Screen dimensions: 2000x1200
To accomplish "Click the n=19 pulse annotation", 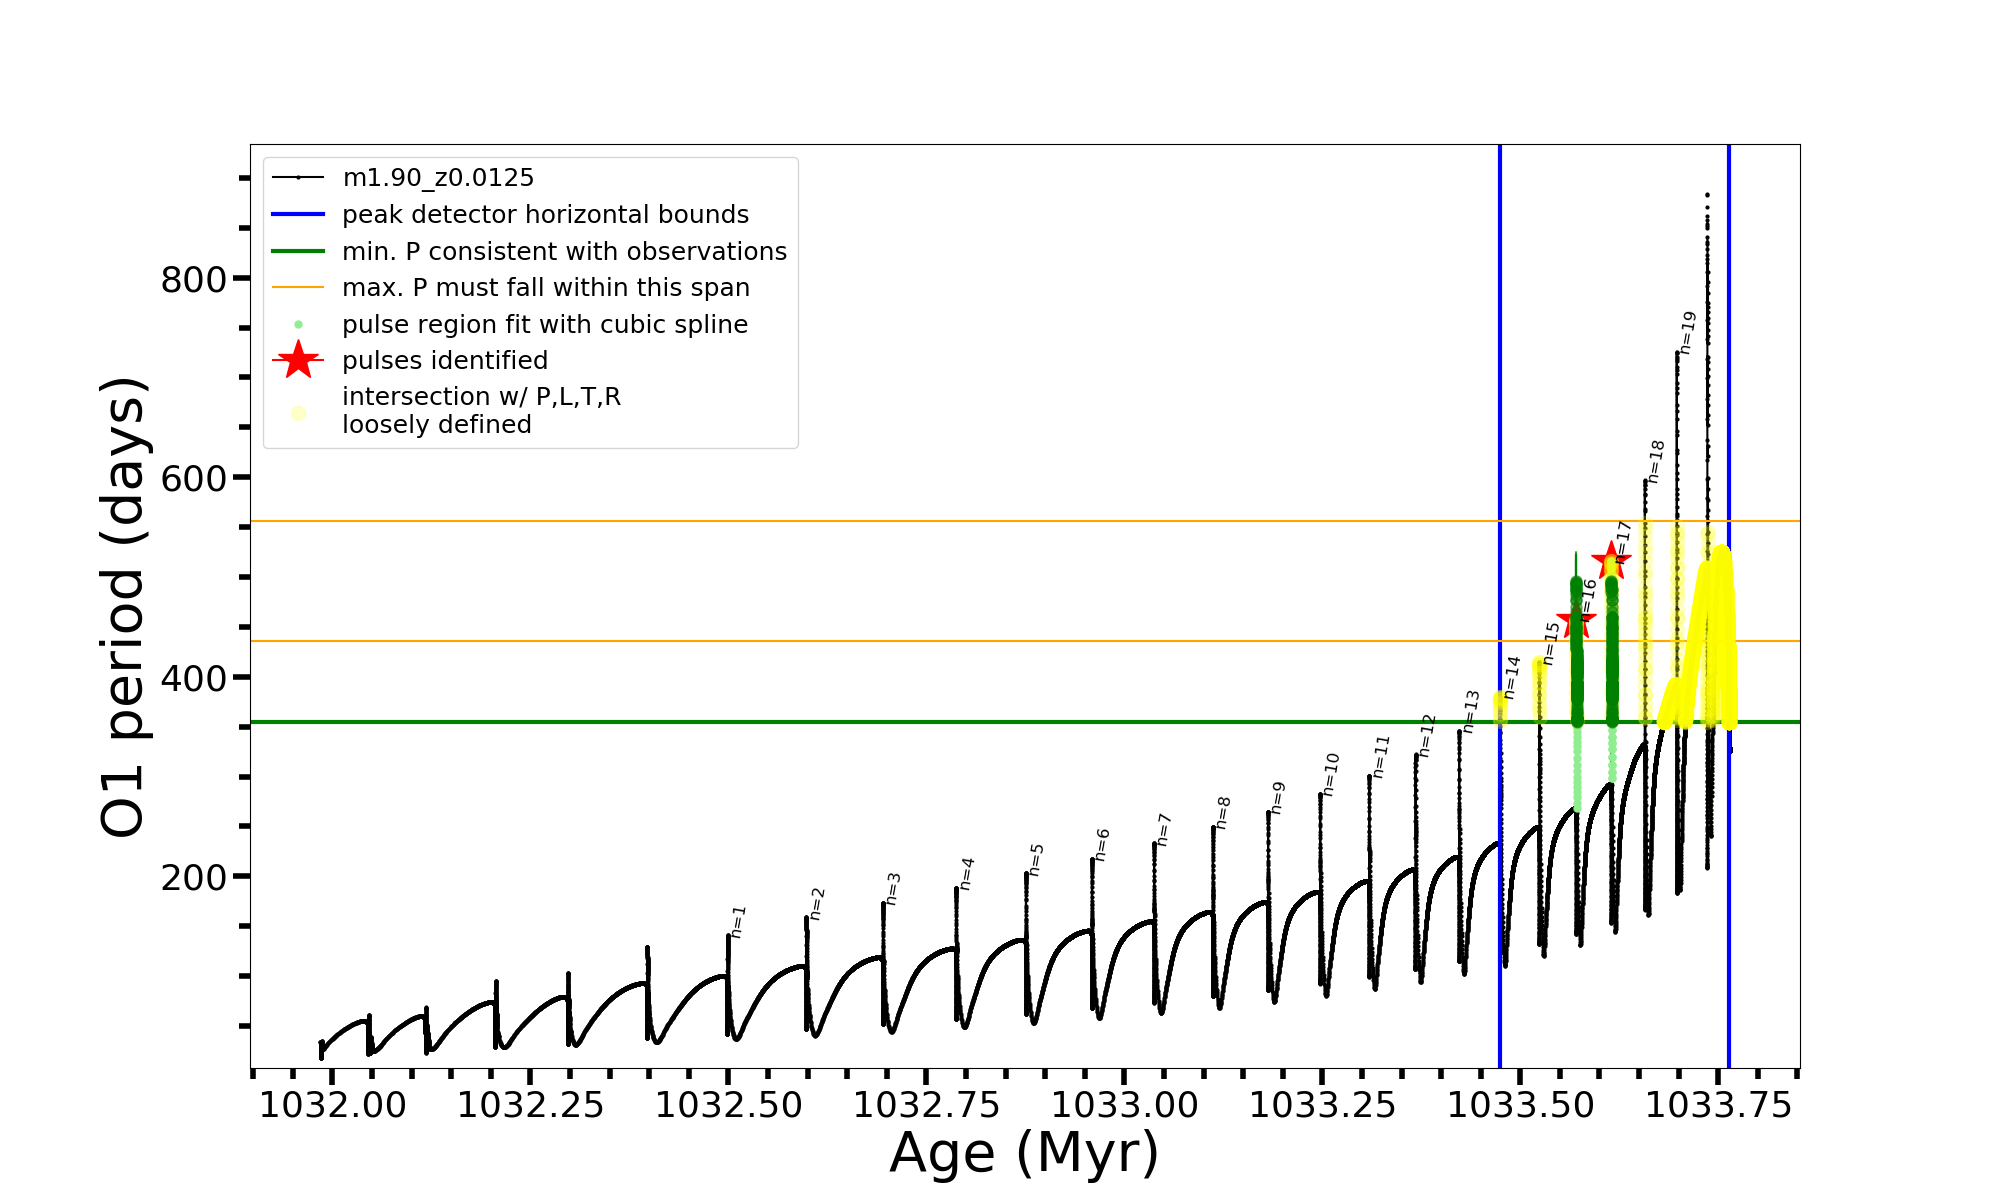I will pos(1688,332).
